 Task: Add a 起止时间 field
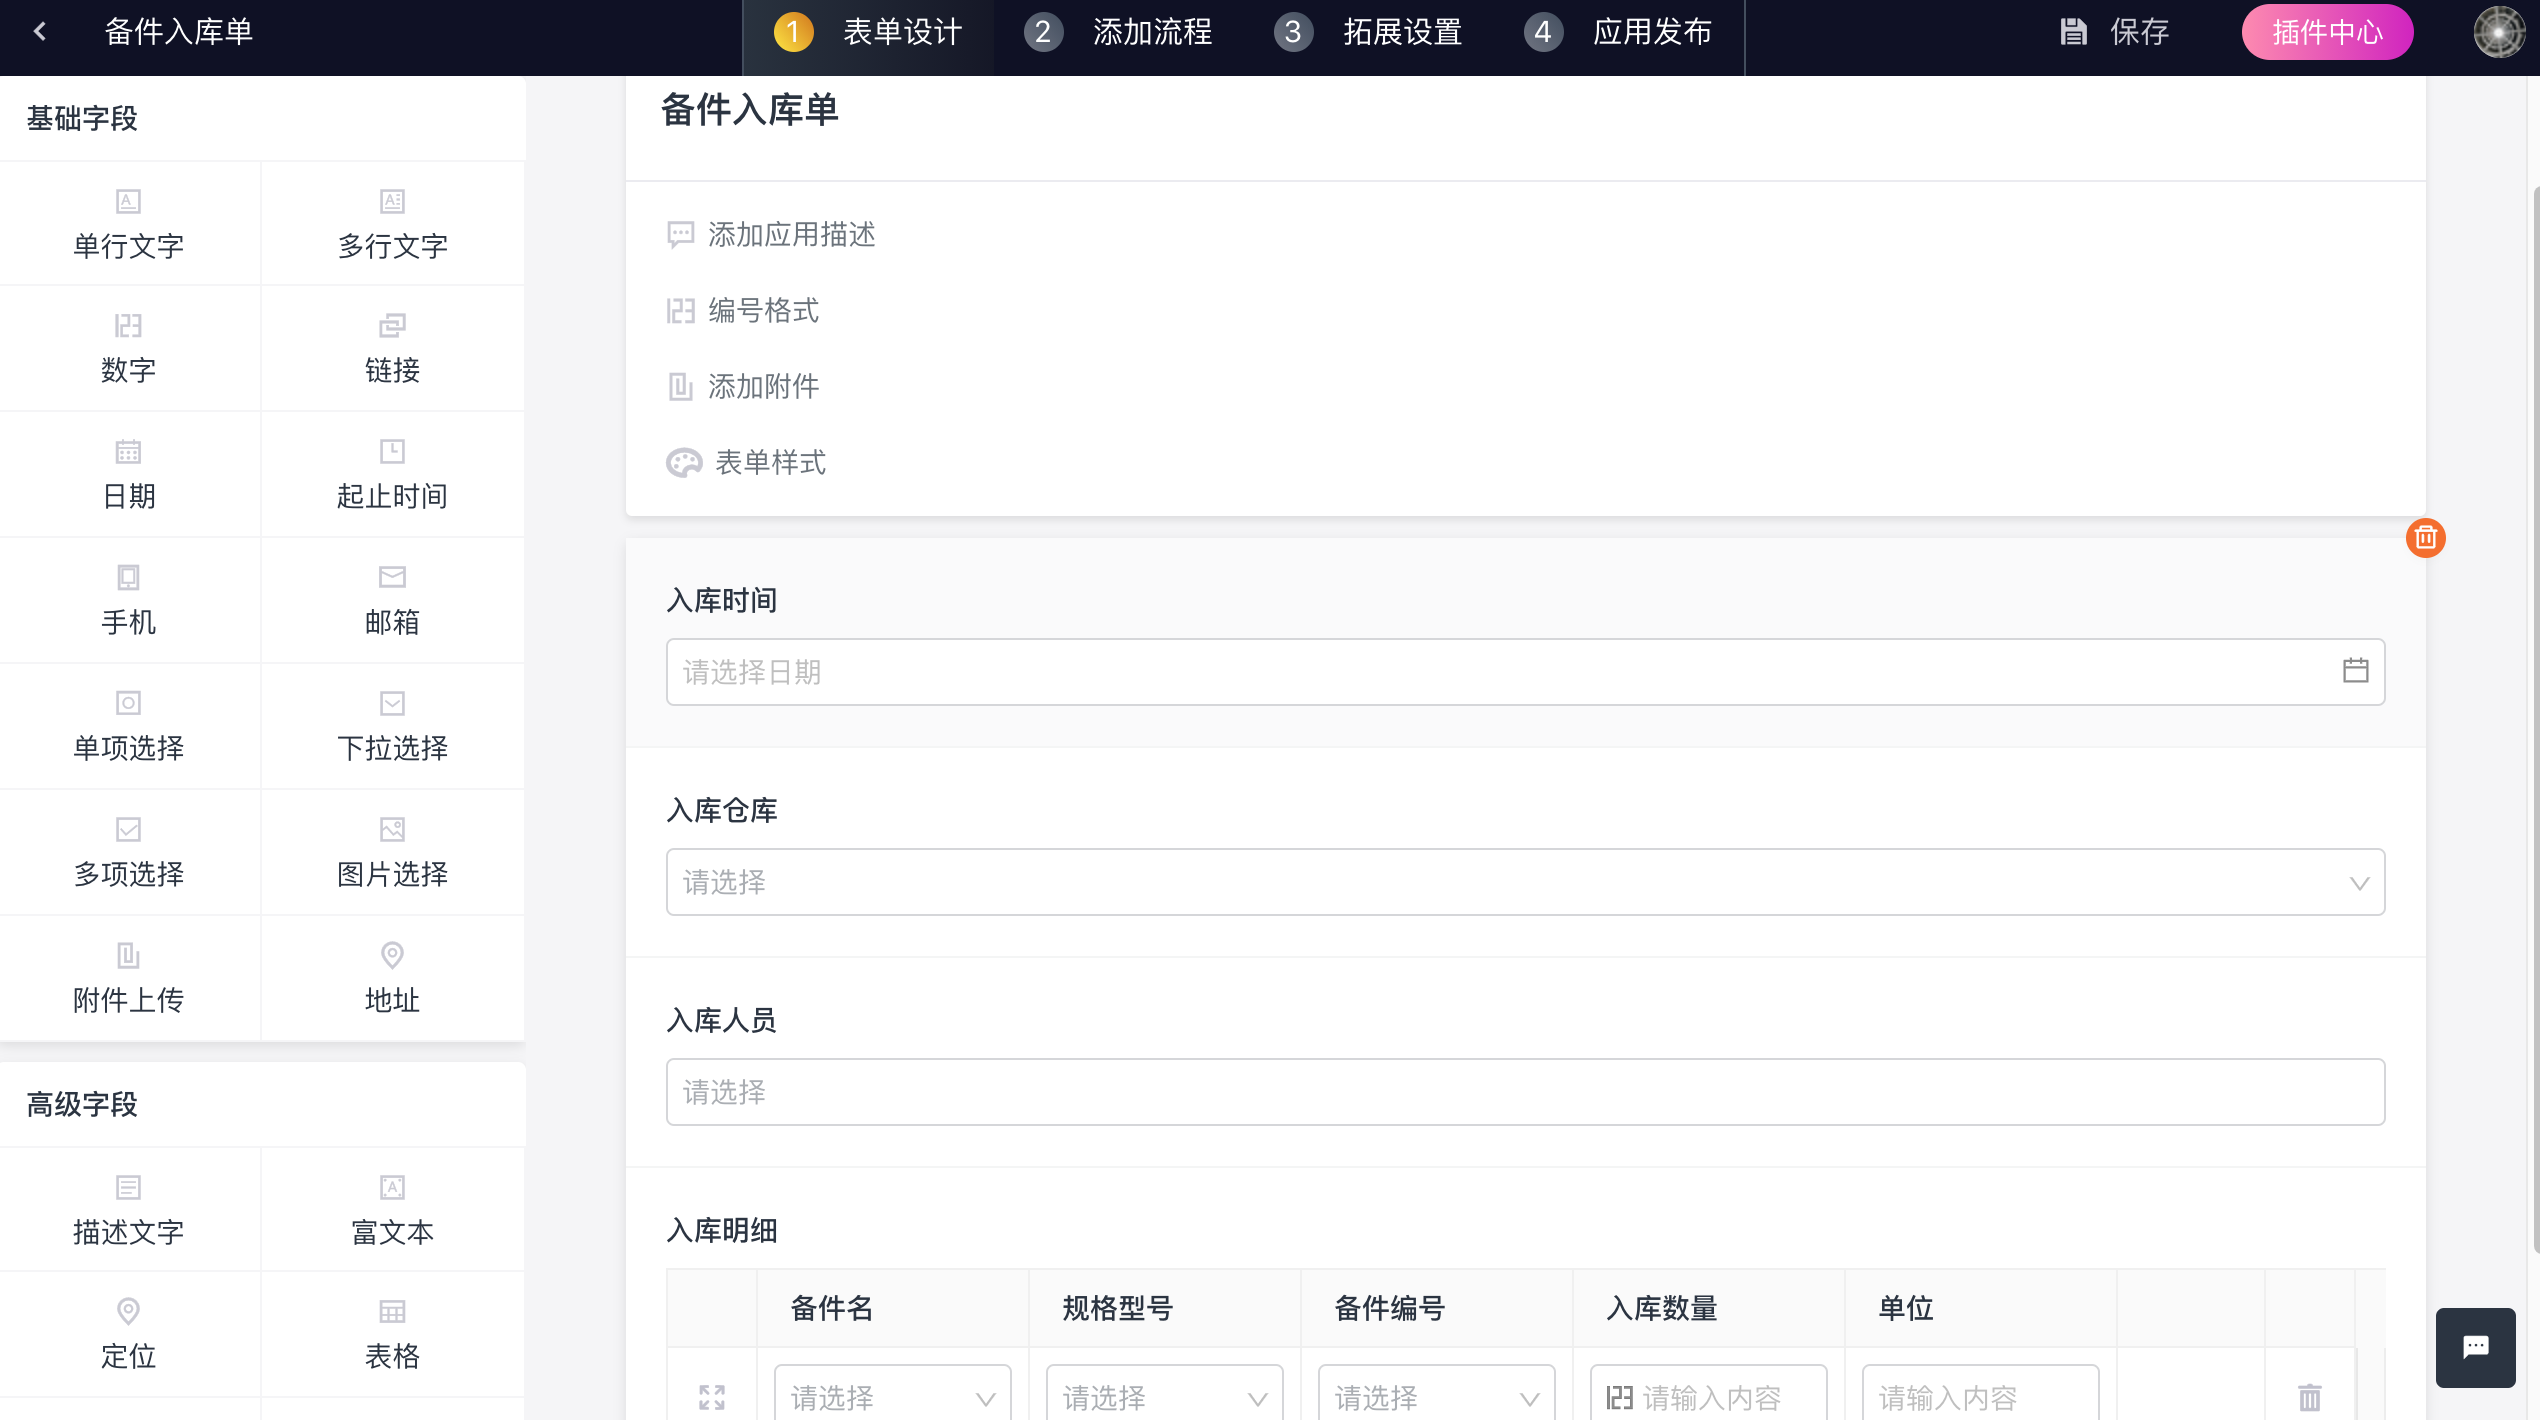pyautogui.click(x=392, y=474)
